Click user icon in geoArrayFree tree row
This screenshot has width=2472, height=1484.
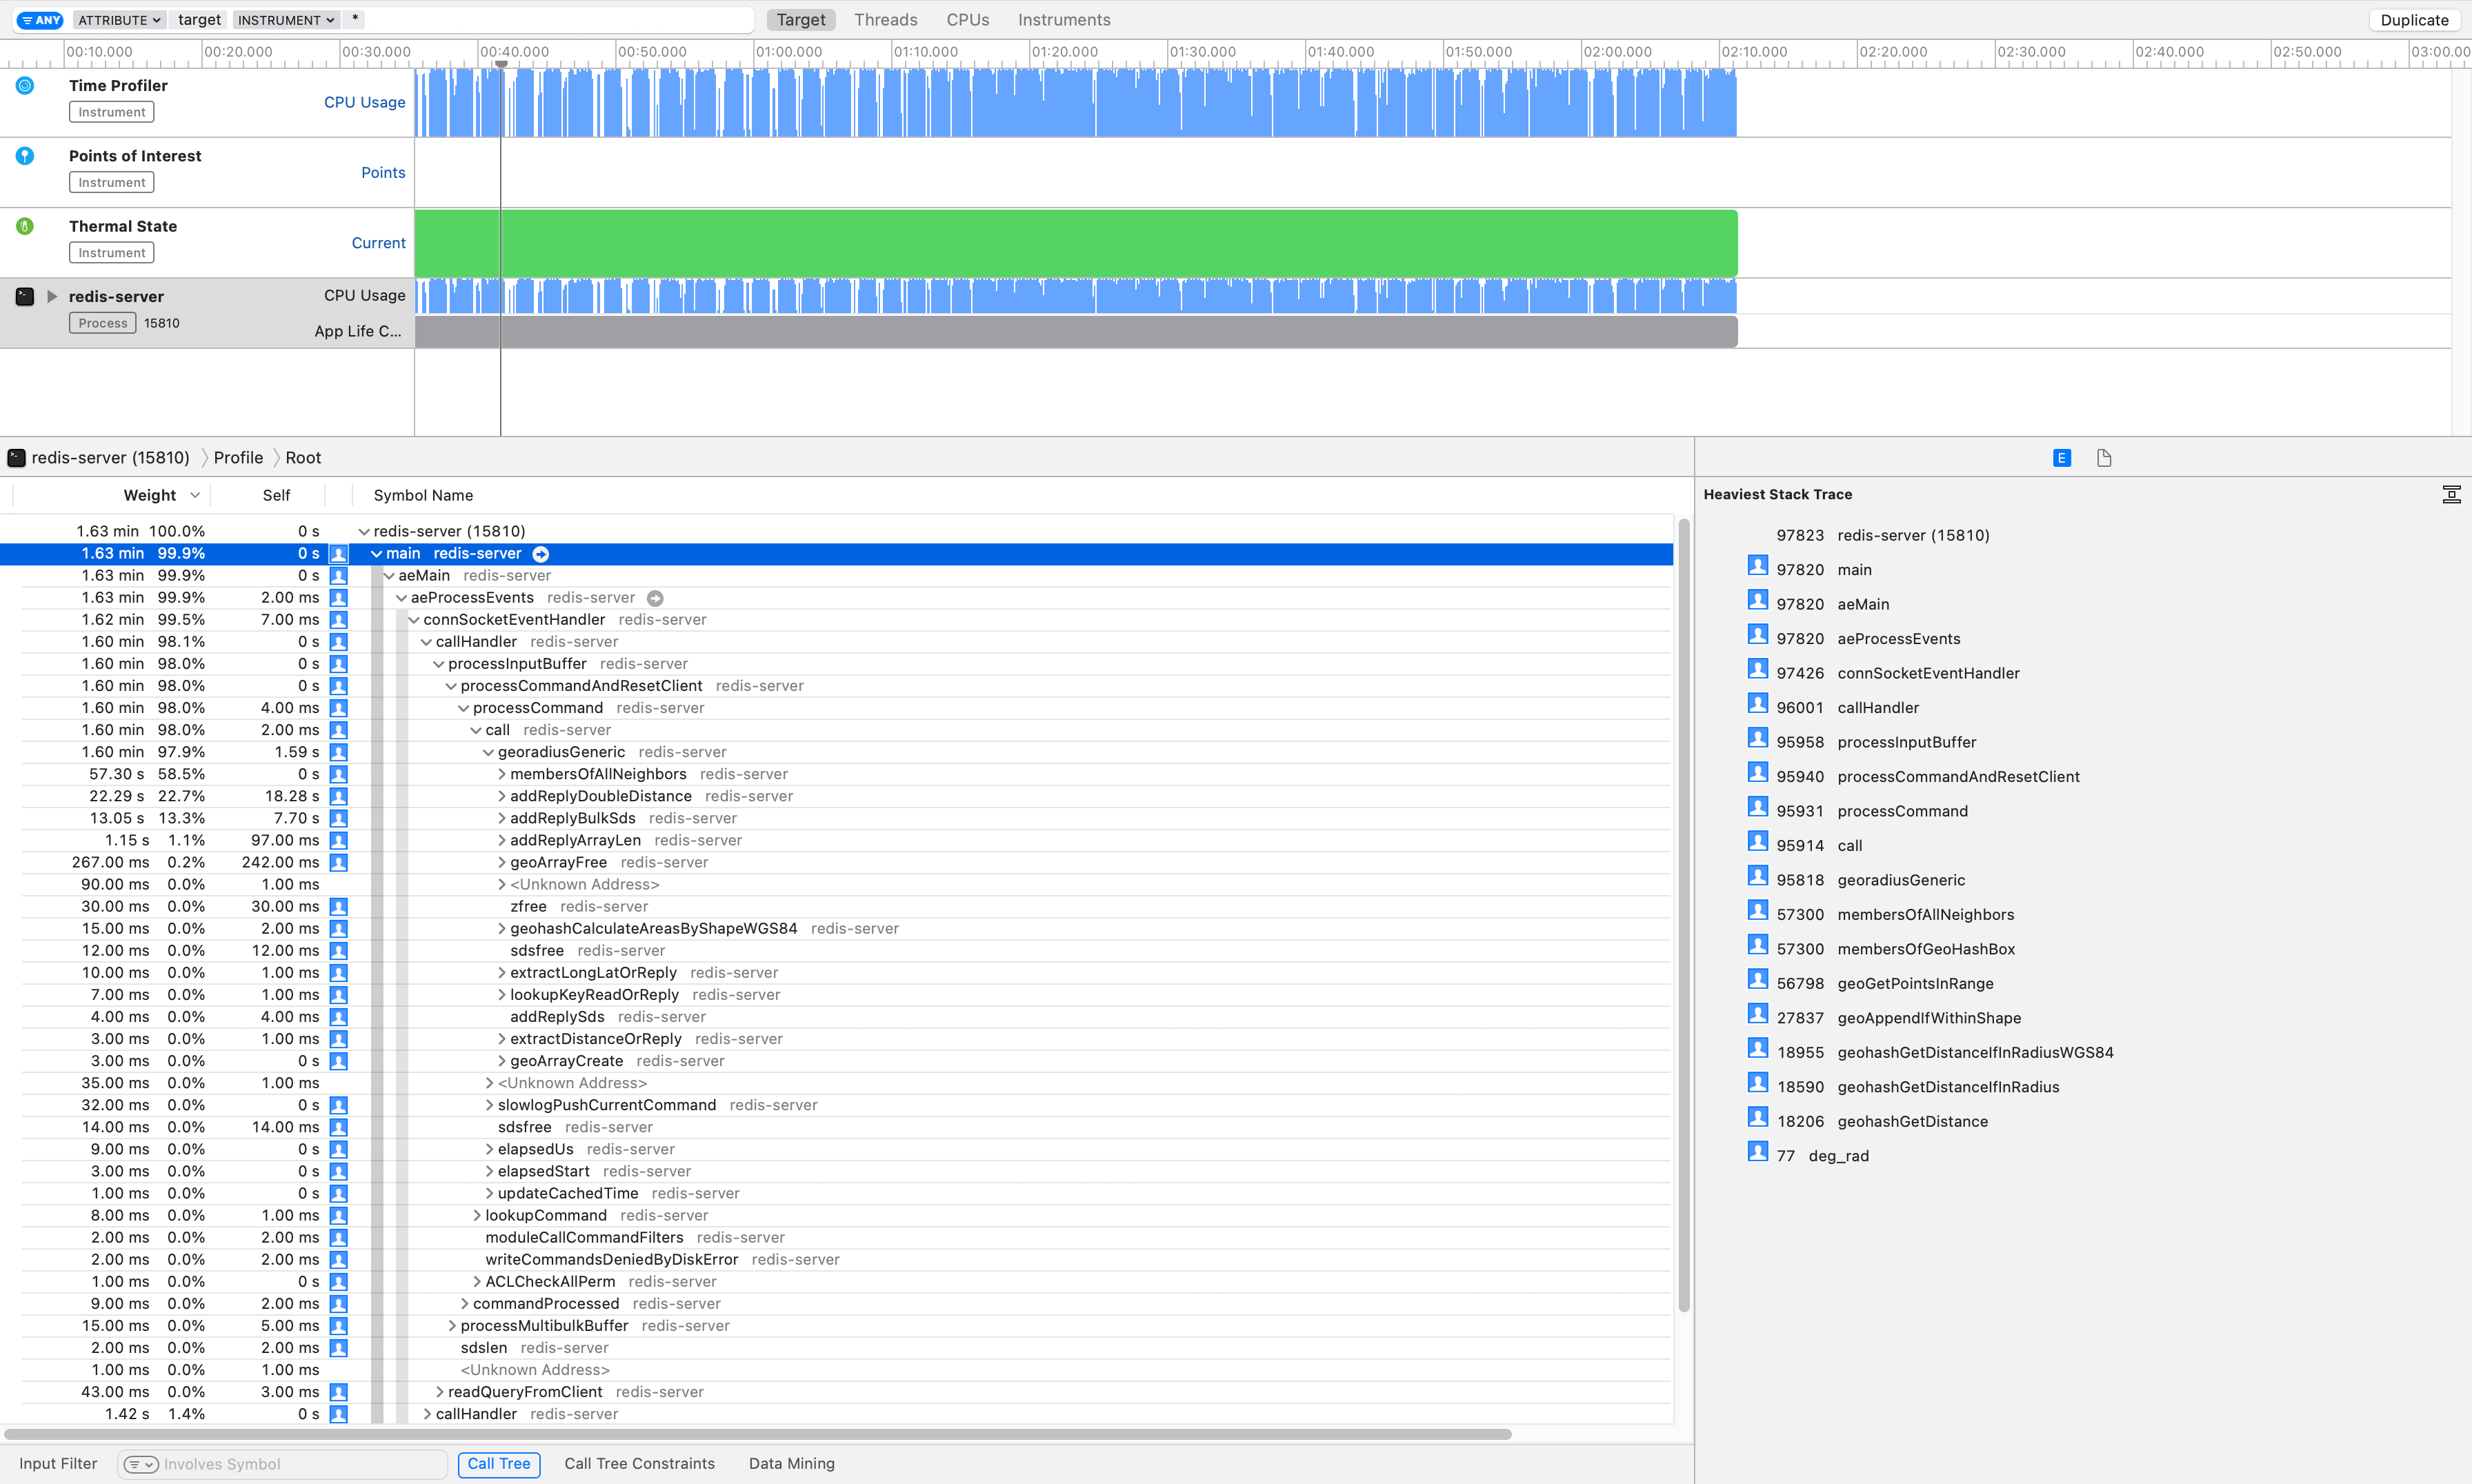[339, 862]
